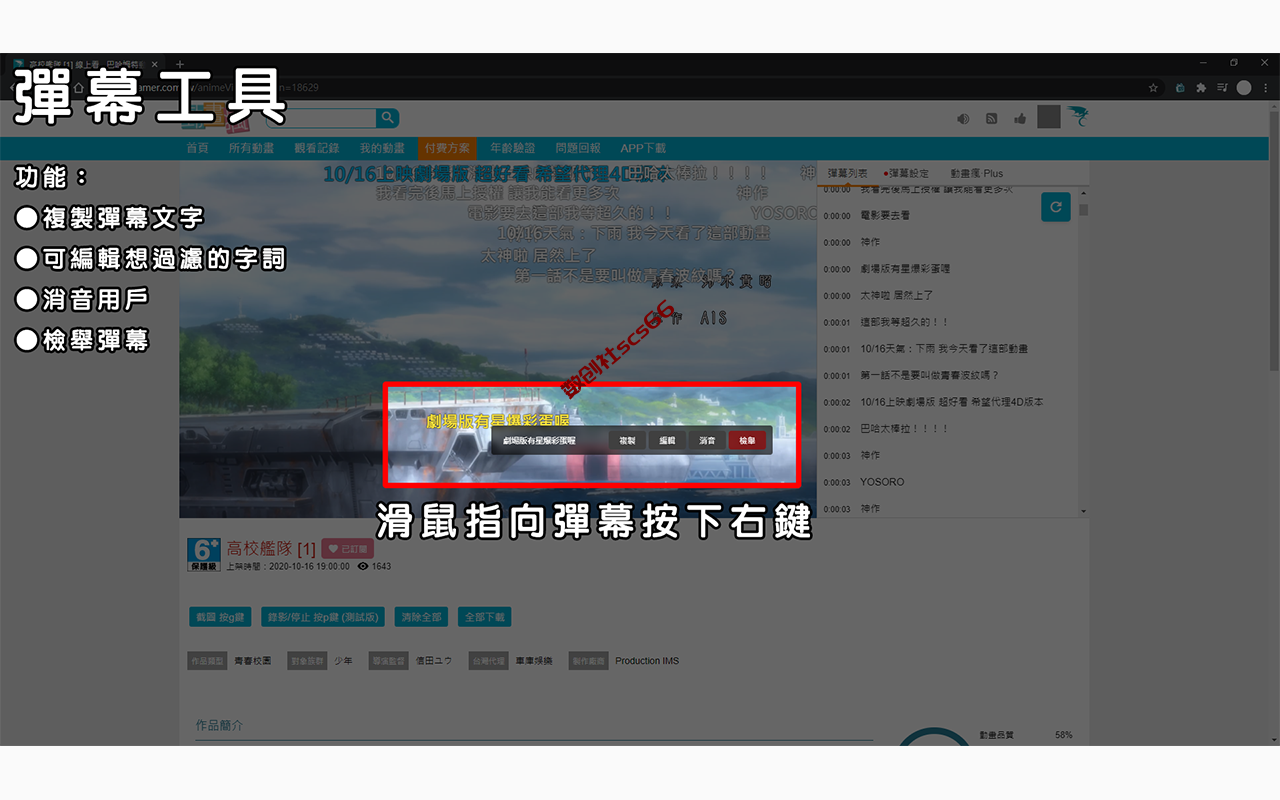Click the 清除全部 button
Viewport: 1280px width, 800px height.
coord(421,617)
